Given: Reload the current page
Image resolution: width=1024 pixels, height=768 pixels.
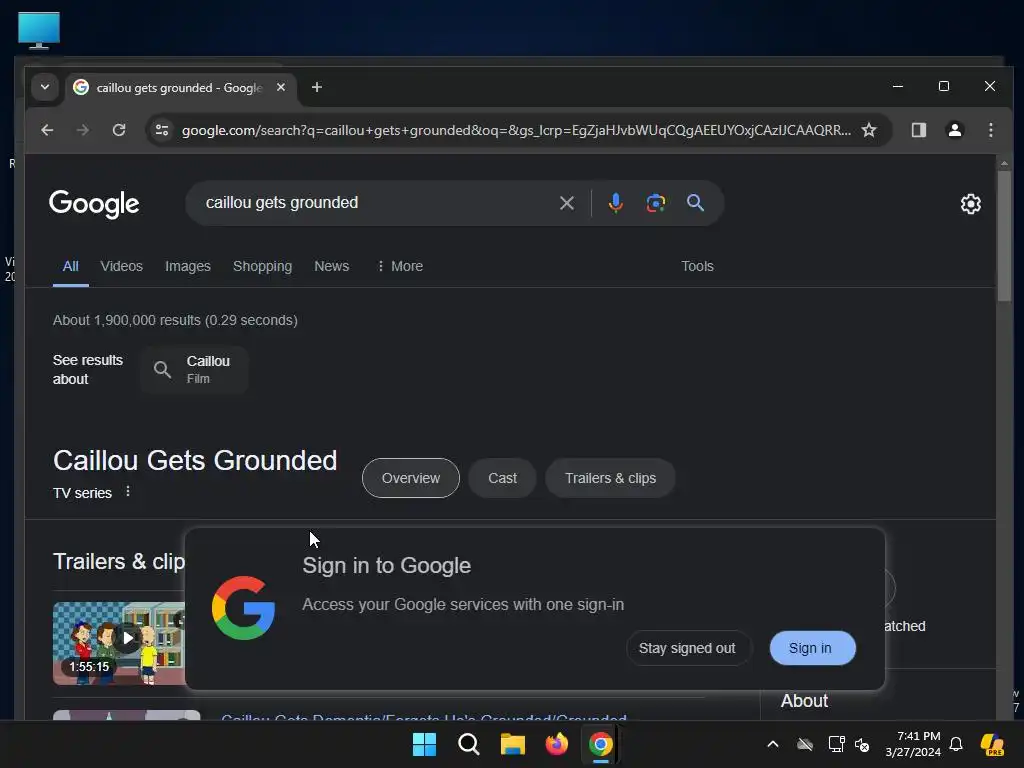Looking at the screenshot, I should [119, 130].
